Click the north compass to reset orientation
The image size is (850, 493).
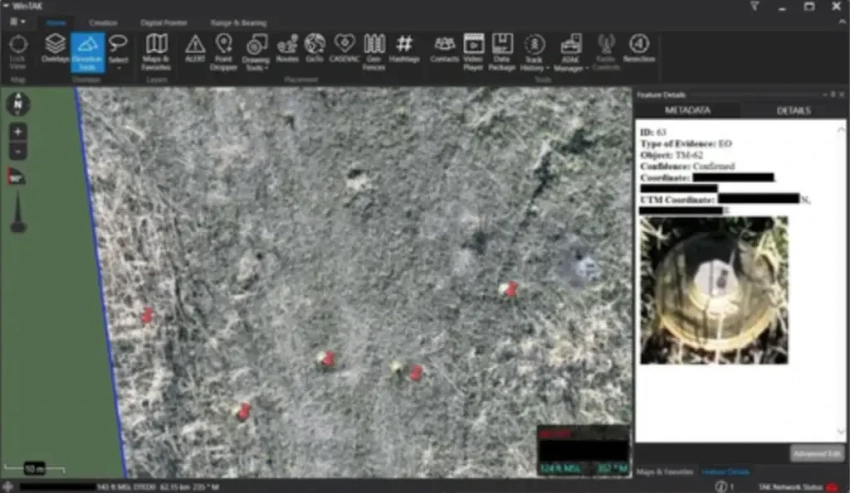coord(18,103)
